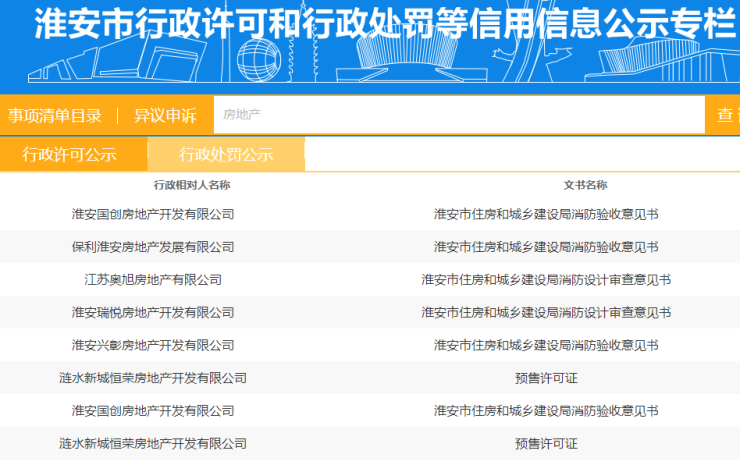Select 淮安兴彰房地产开发有限公司 row name

[153, 345]
